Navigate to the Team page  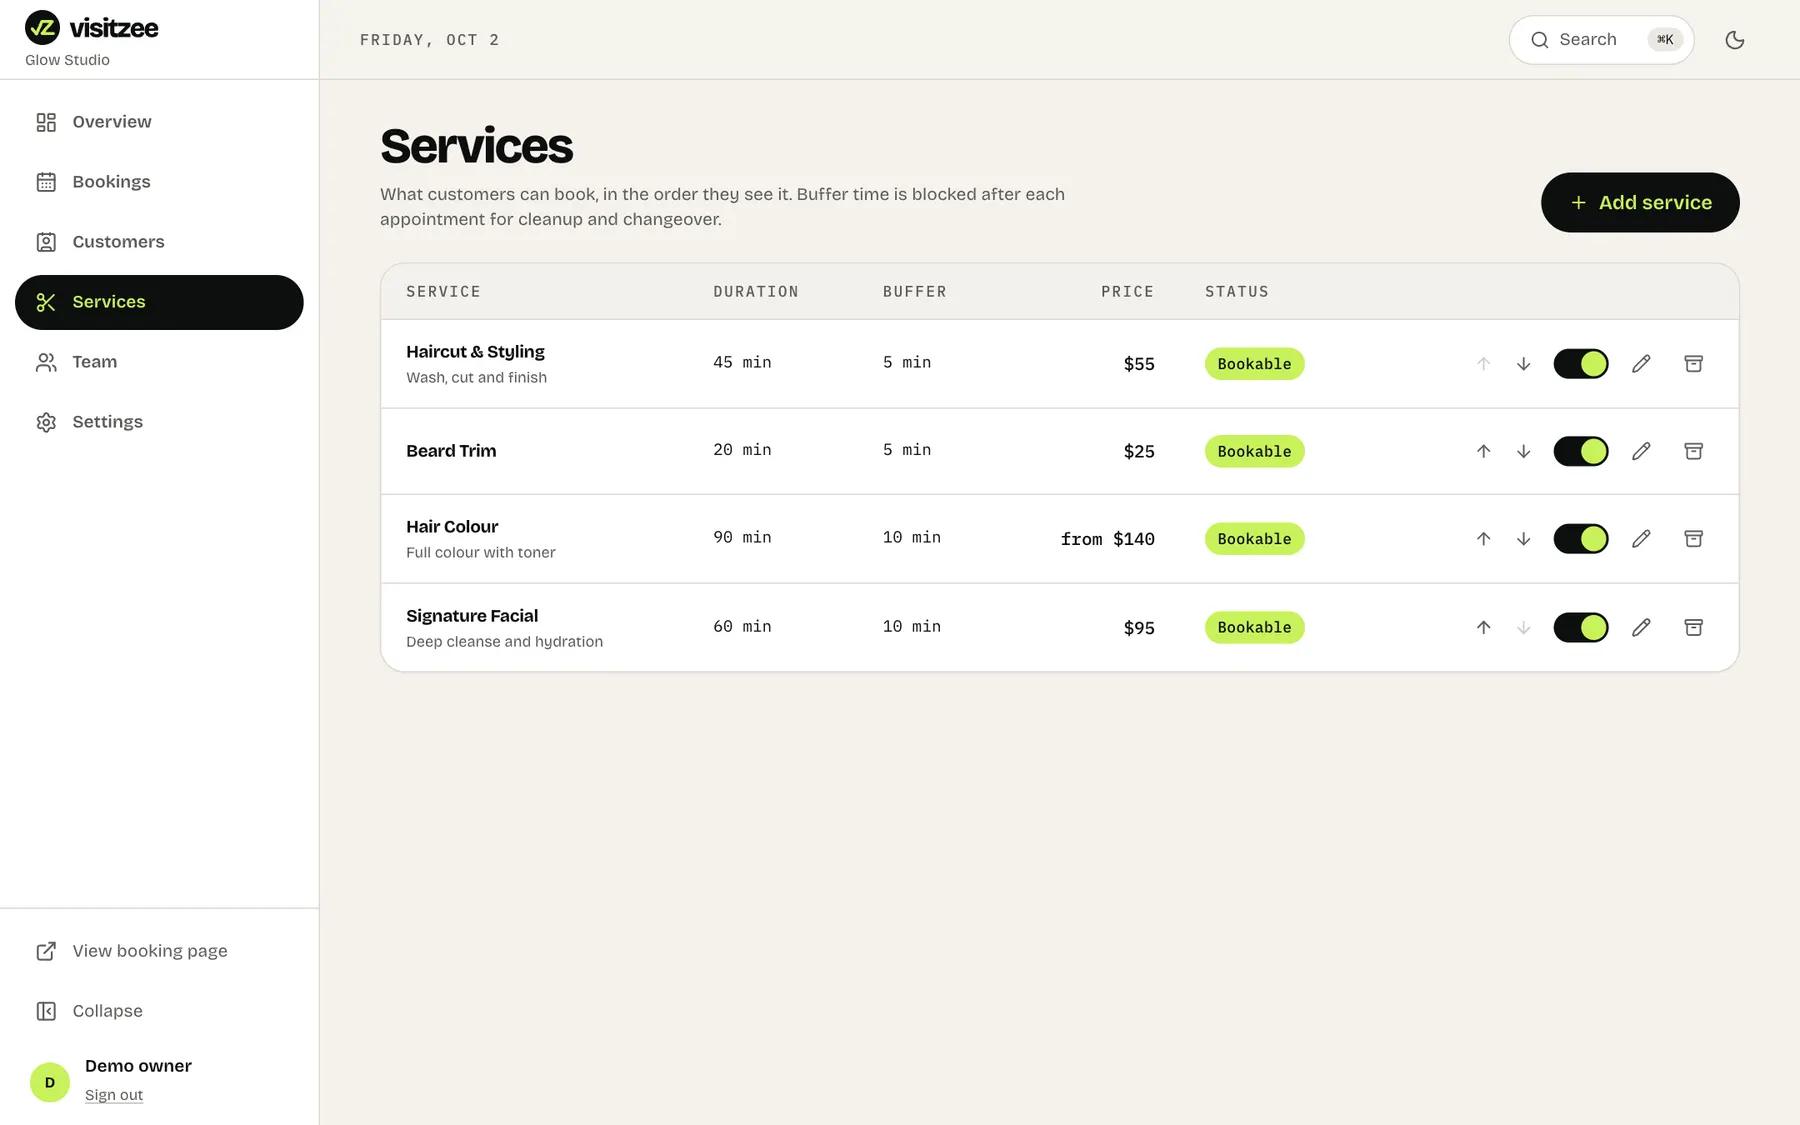coord(159,362)
